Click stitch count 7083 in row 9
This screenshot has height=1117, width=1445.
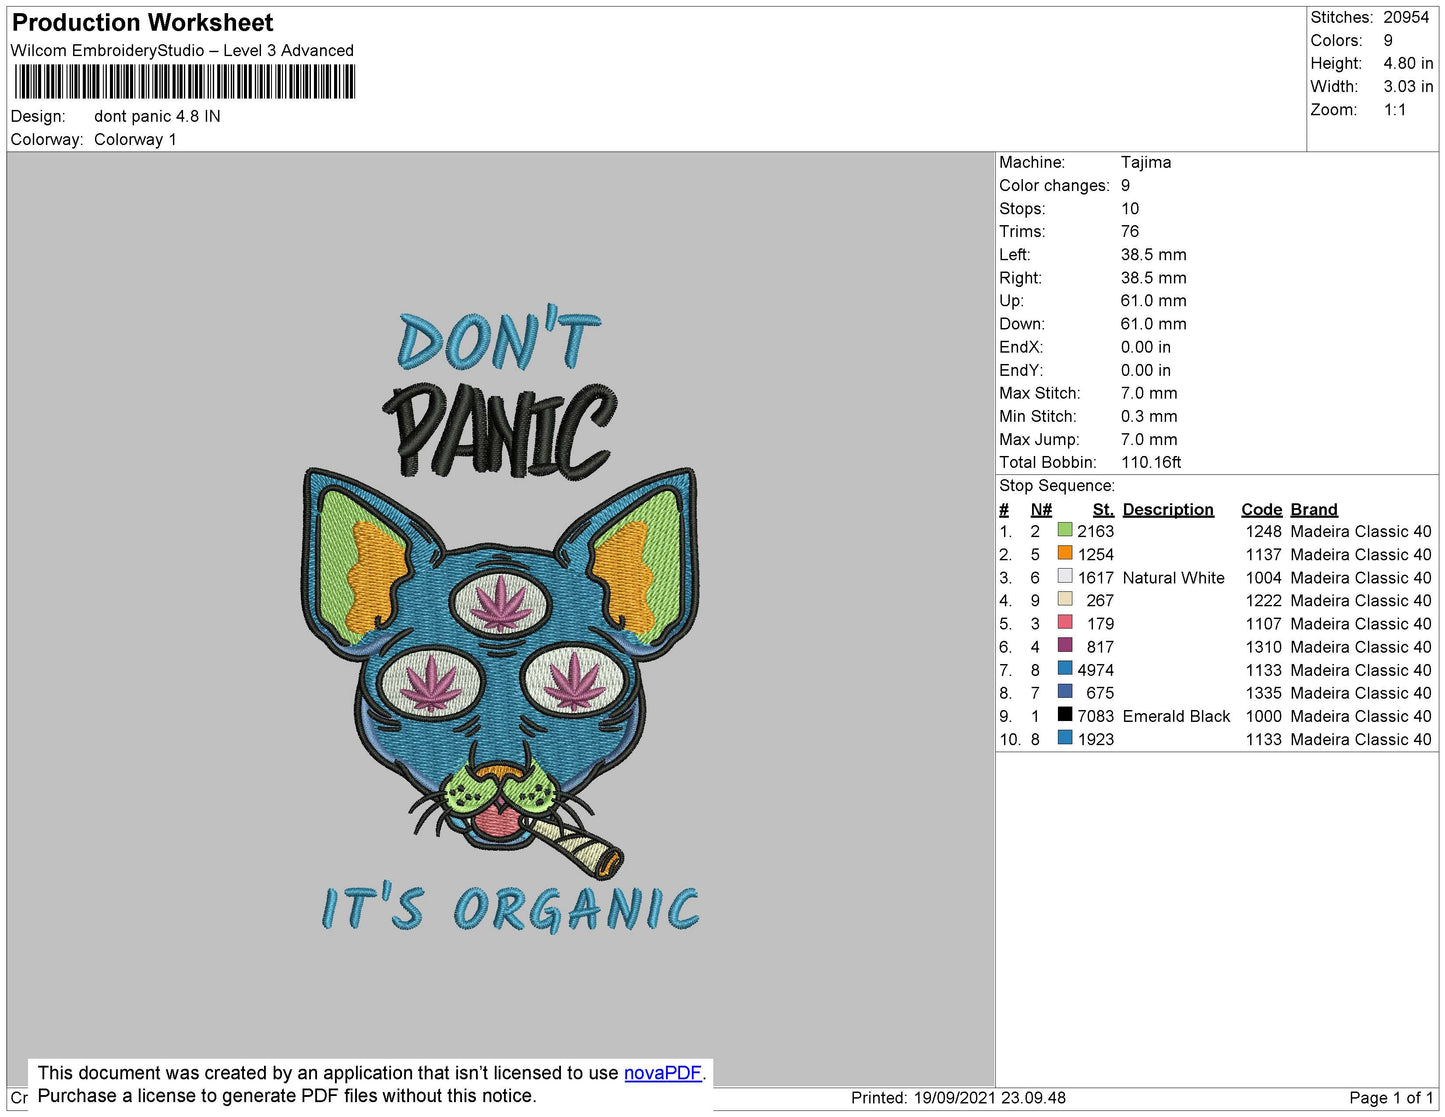[x=1096, y=716]
